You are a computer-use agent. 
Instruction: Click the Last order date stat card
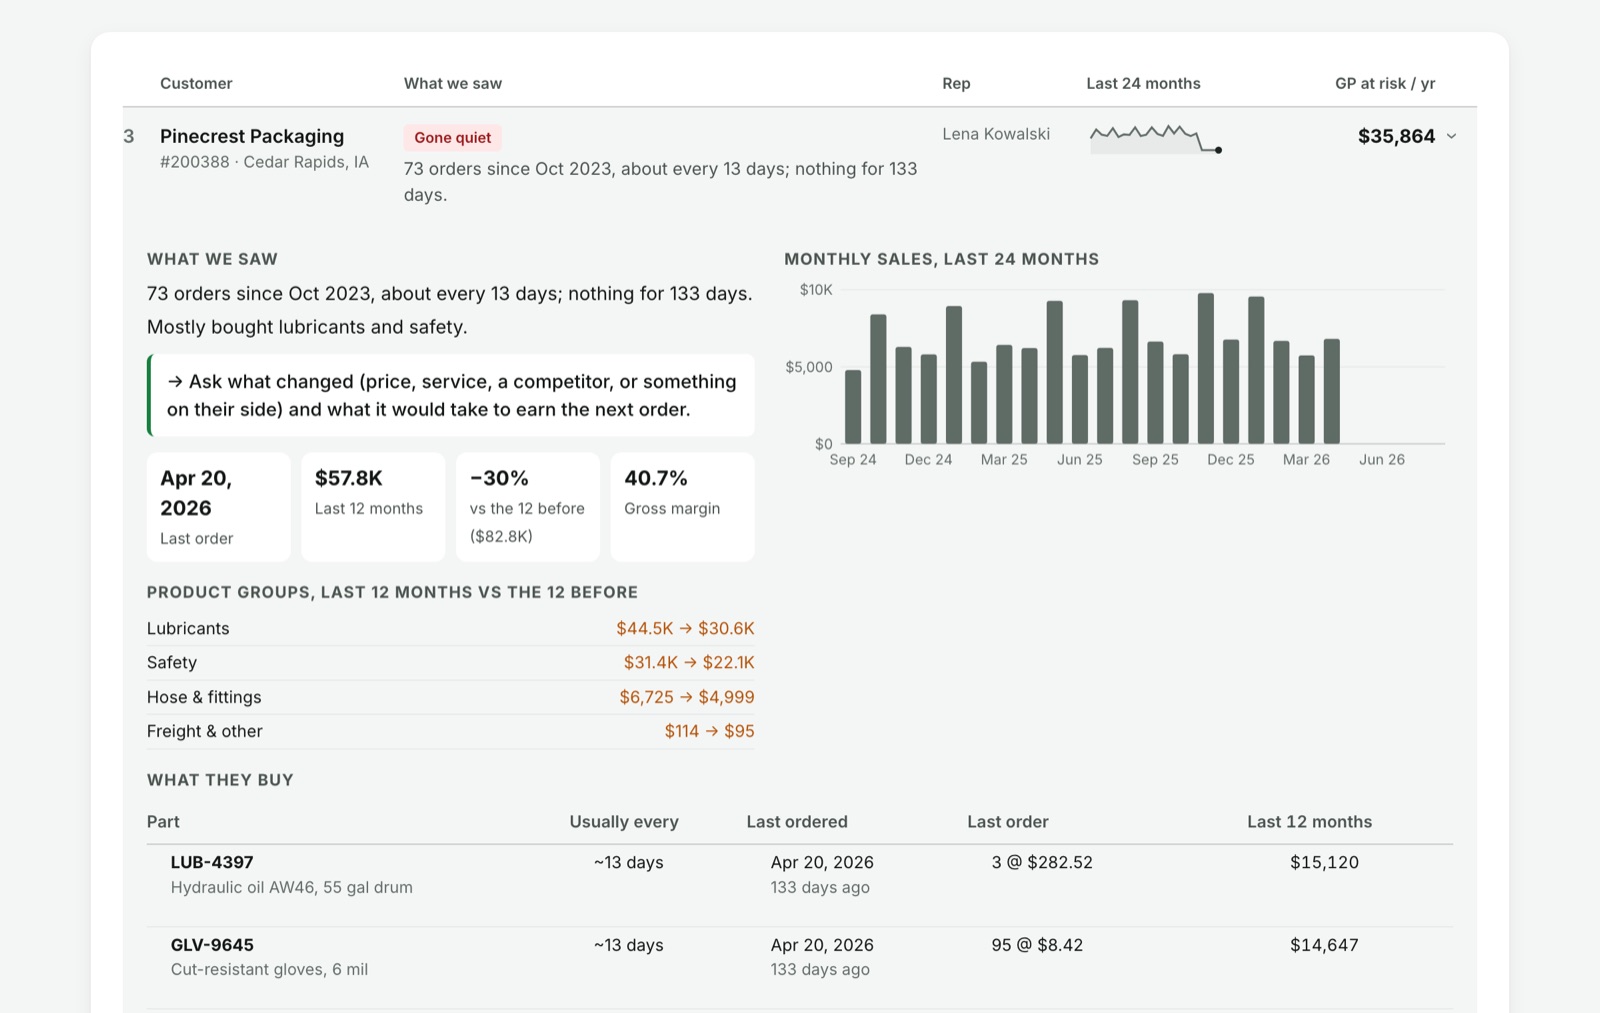point(219,507)
